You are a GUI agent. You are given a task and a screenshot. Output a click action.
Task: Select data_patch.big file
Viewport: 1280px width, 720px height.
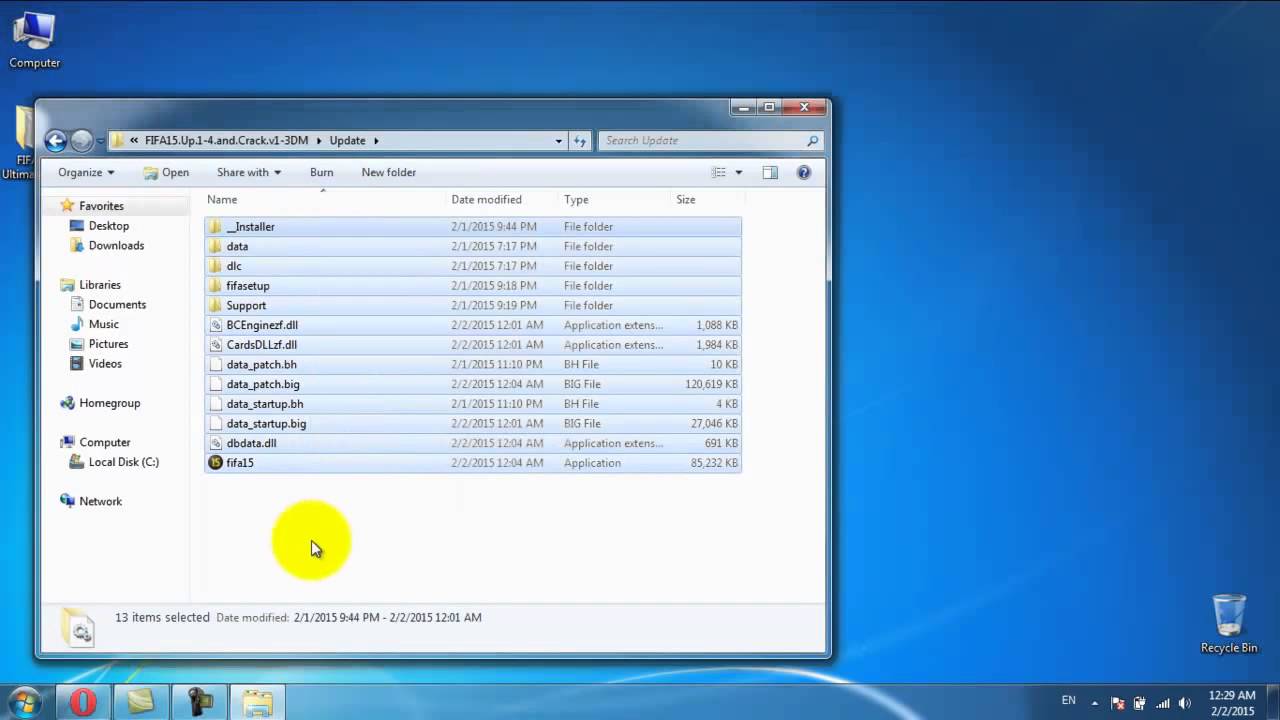(x=473, y=384)
